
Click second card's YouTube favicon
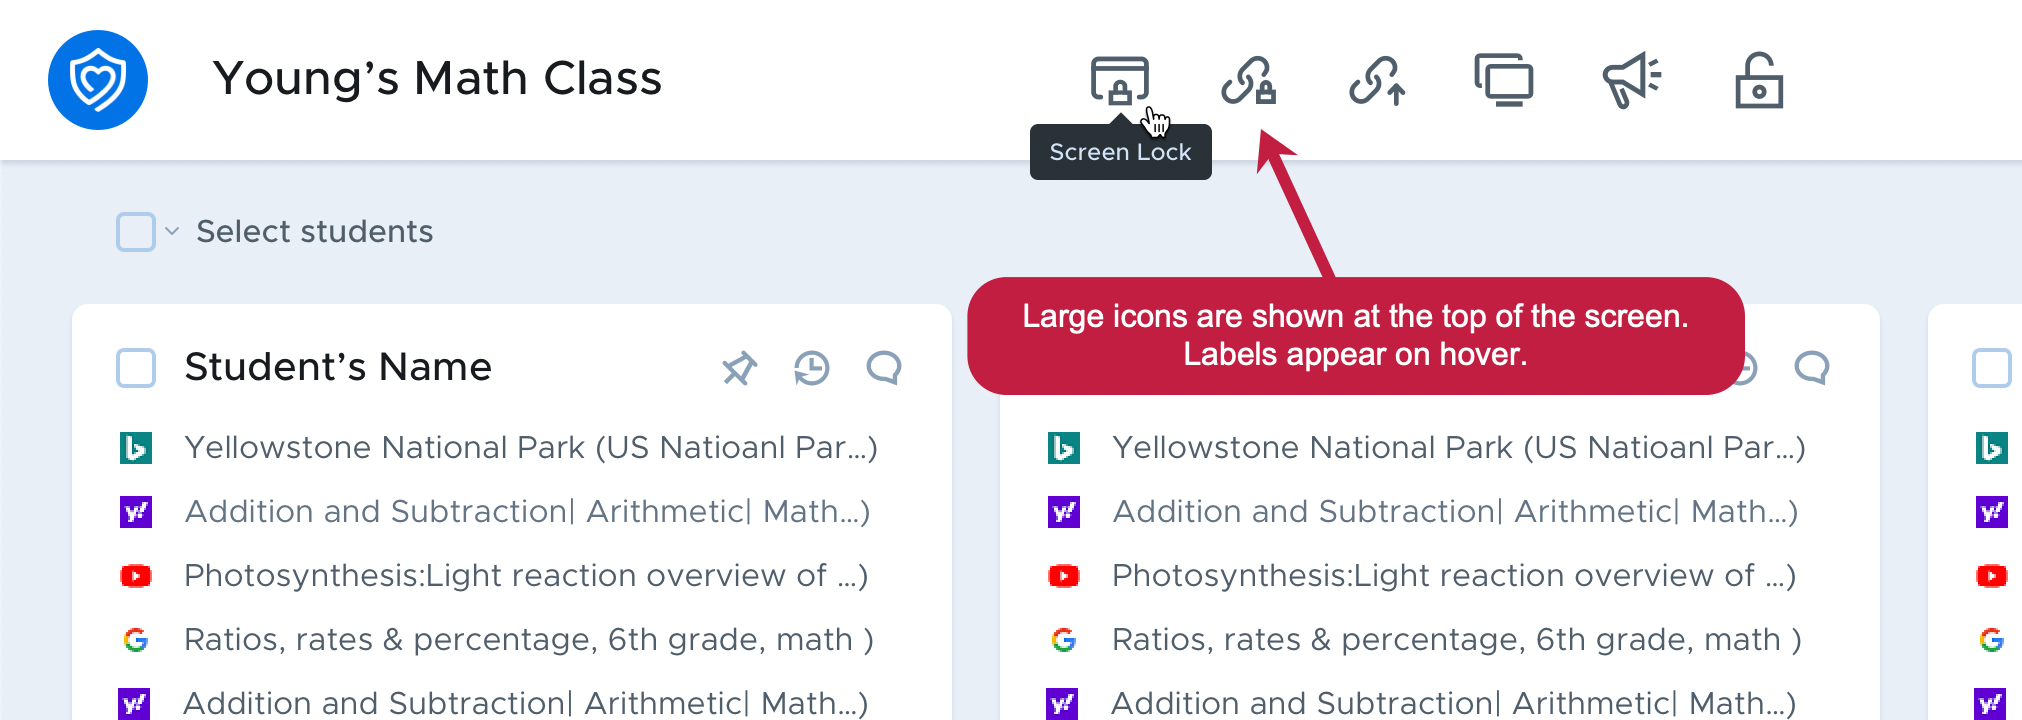coord(1064,576)
